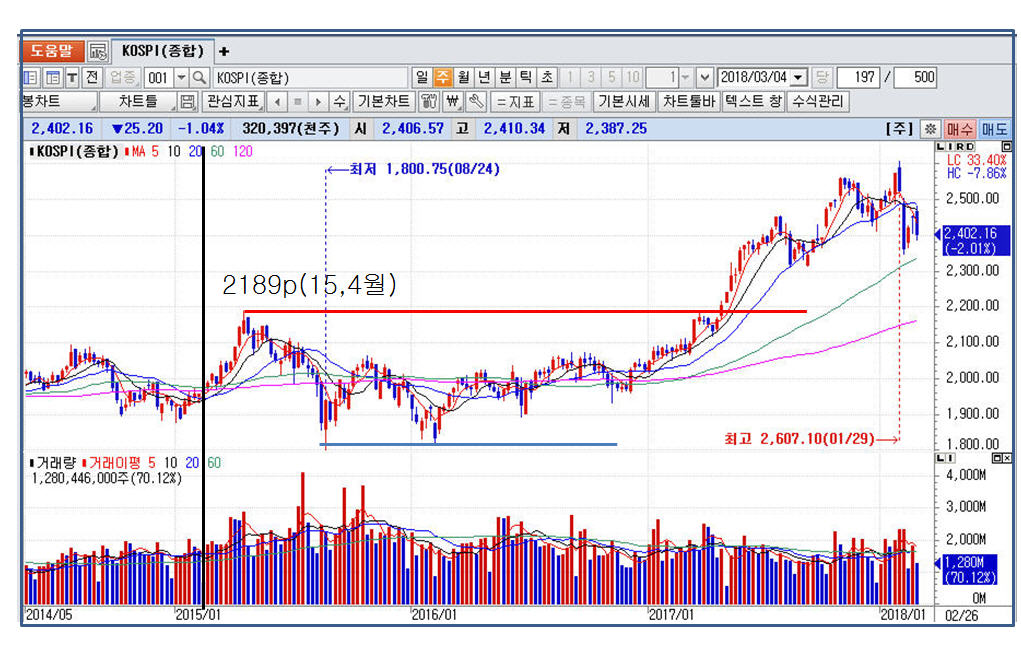1021x652 pixels.
Task: Click the wrench settings icon in chart toolbar
Action: 476,101
